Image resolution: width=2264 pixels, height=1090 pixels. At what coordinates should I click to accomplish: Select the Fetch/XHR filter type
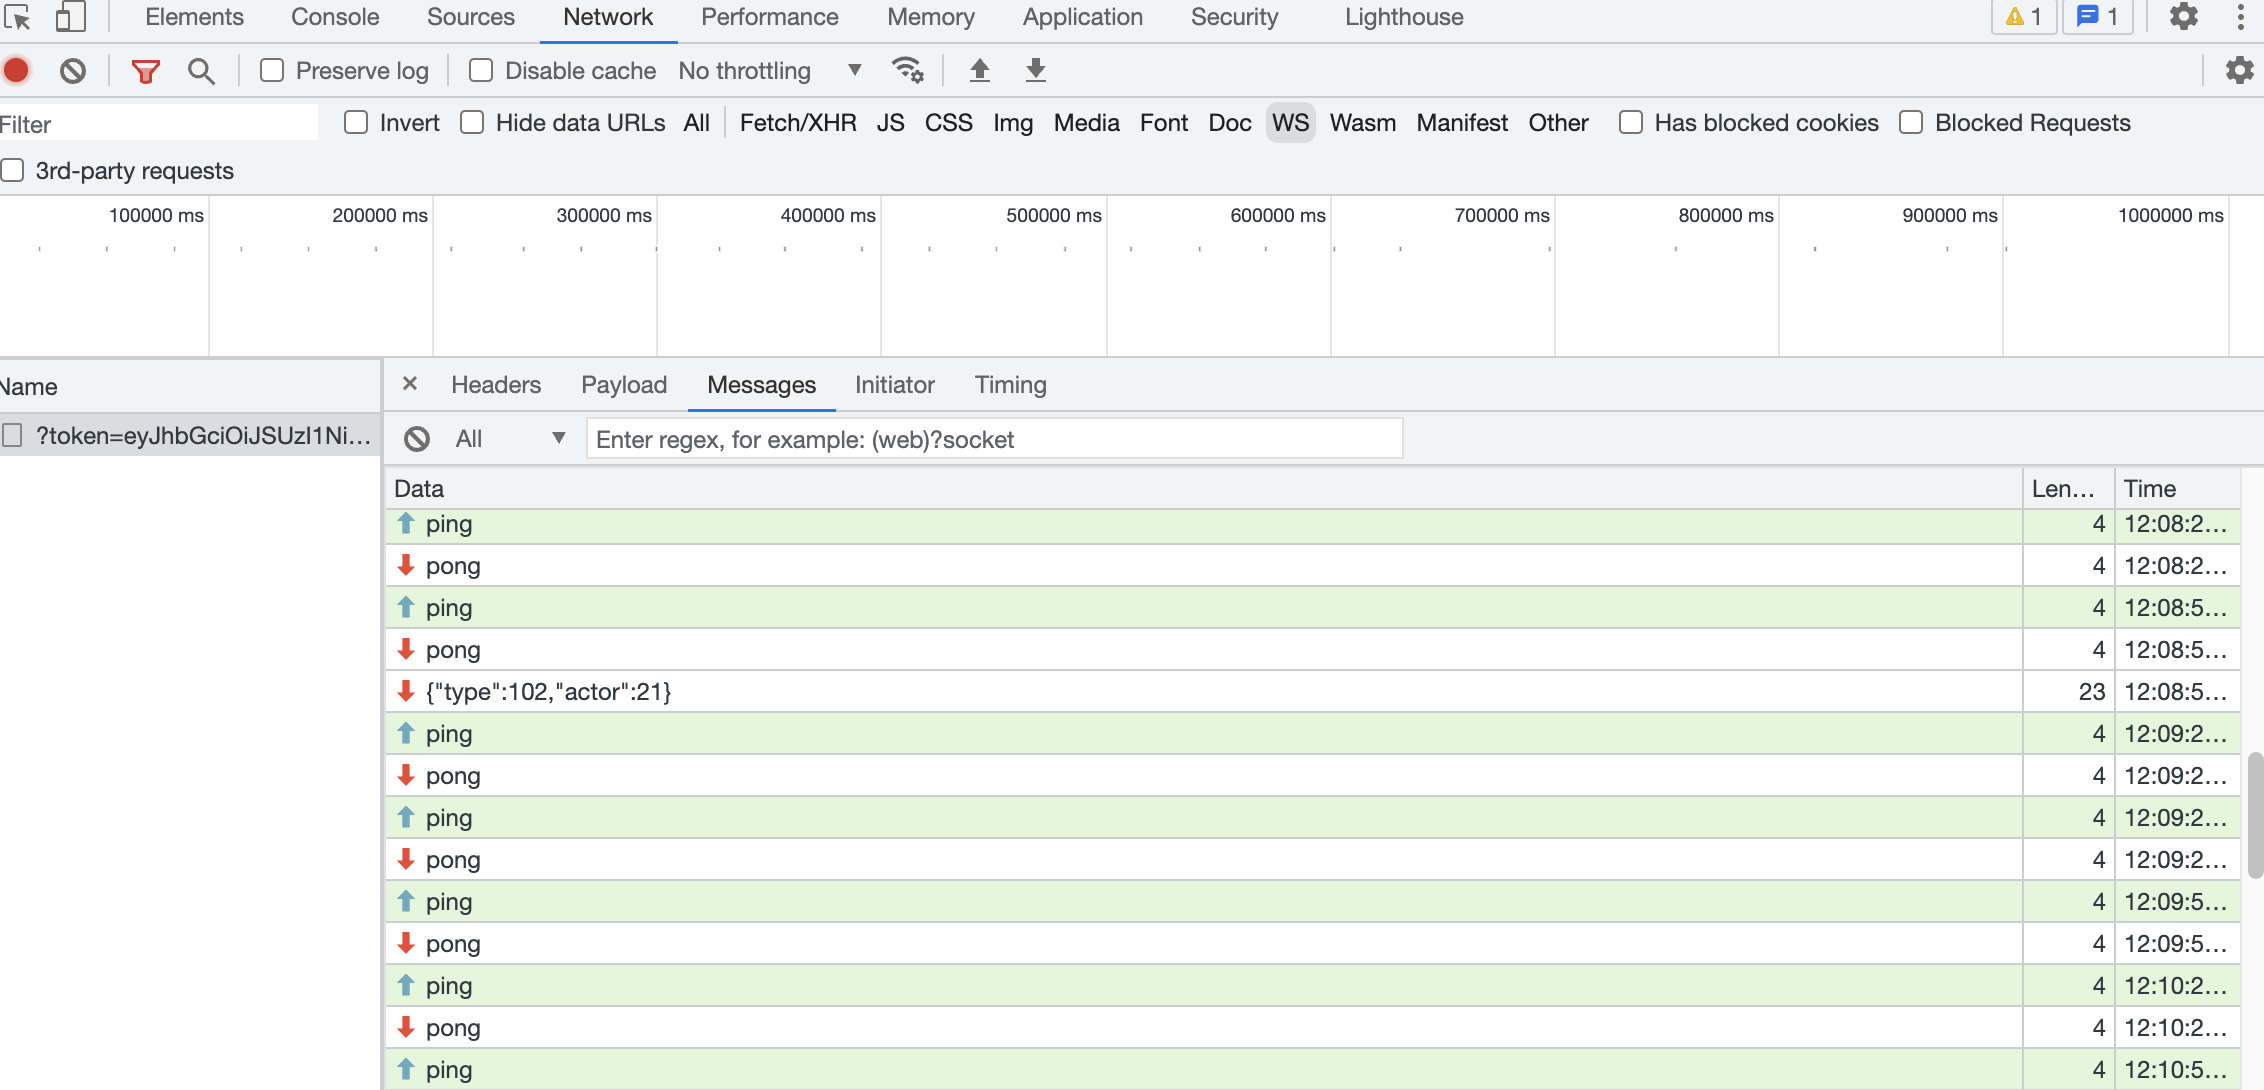797,123
